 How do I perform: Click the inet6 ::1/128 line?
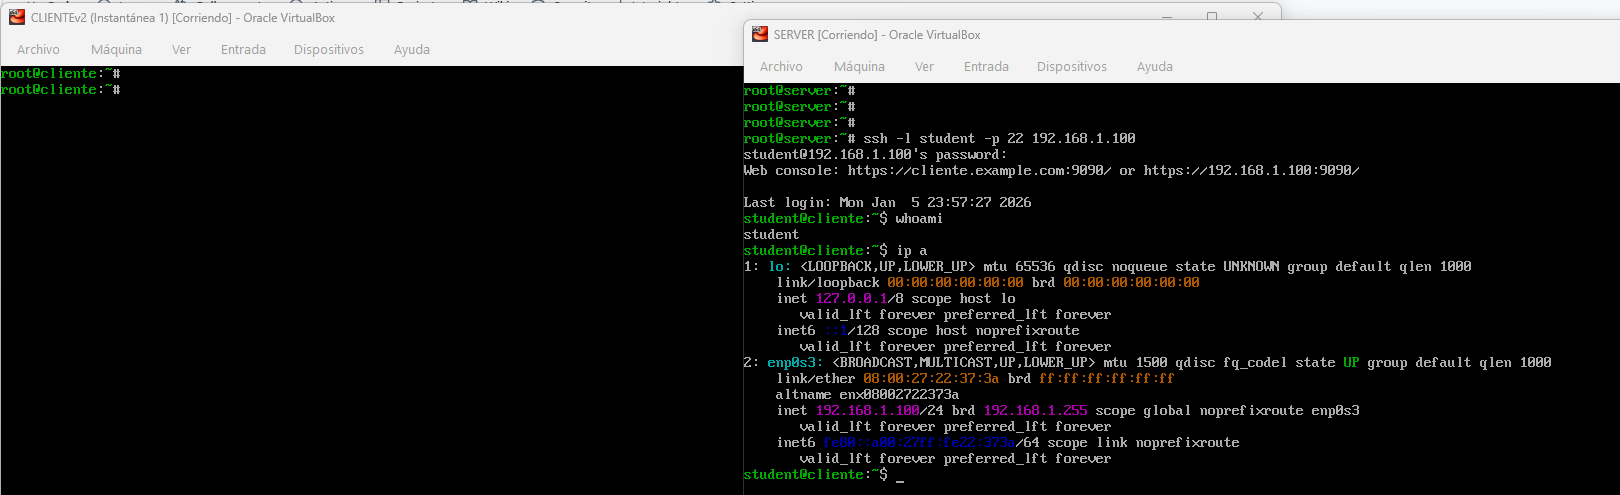tap(928, 330)
